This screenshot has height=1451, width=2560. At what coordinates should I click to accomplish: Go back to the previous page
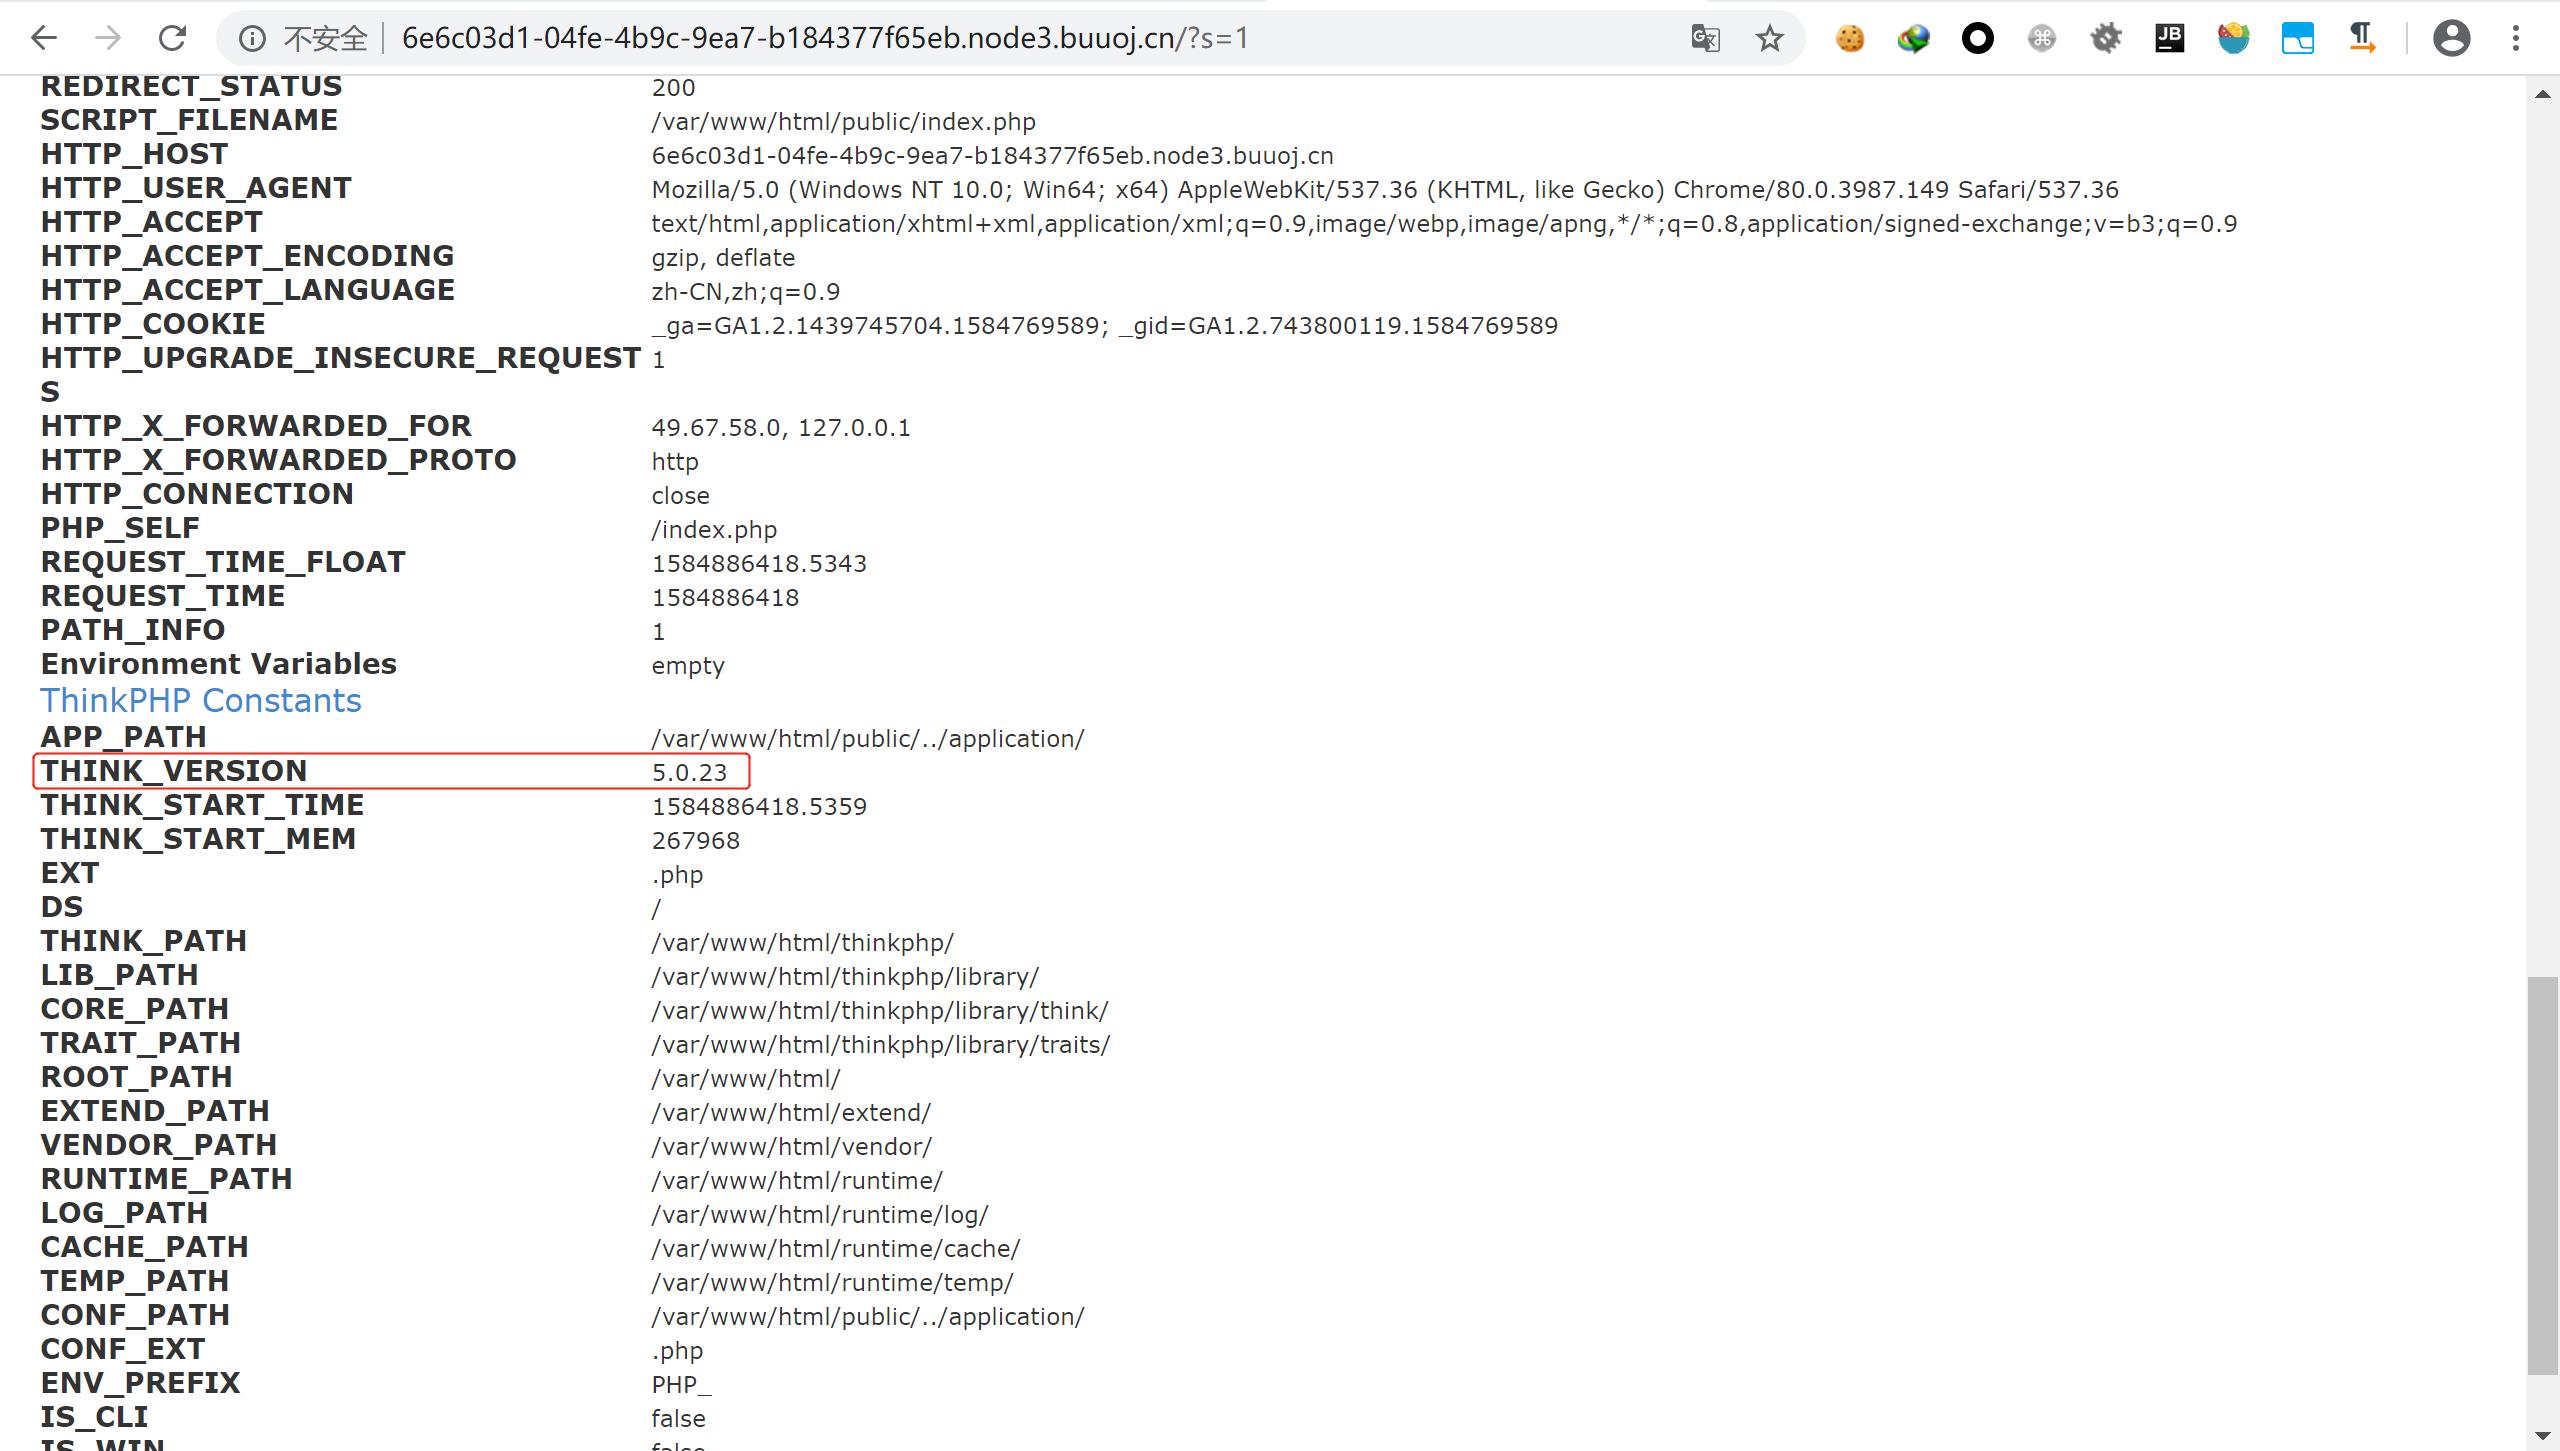click(44, 38)
